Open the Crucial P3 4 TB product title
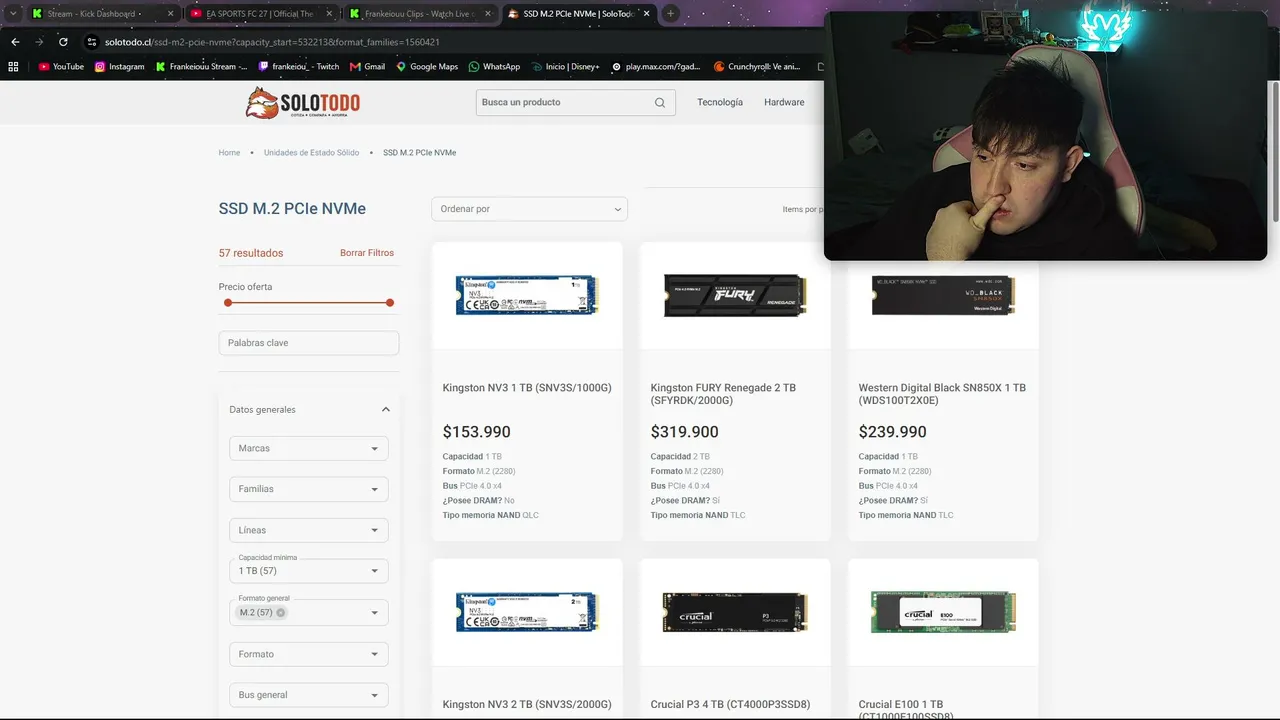The image size is (1280, 720). coord(731,704)
